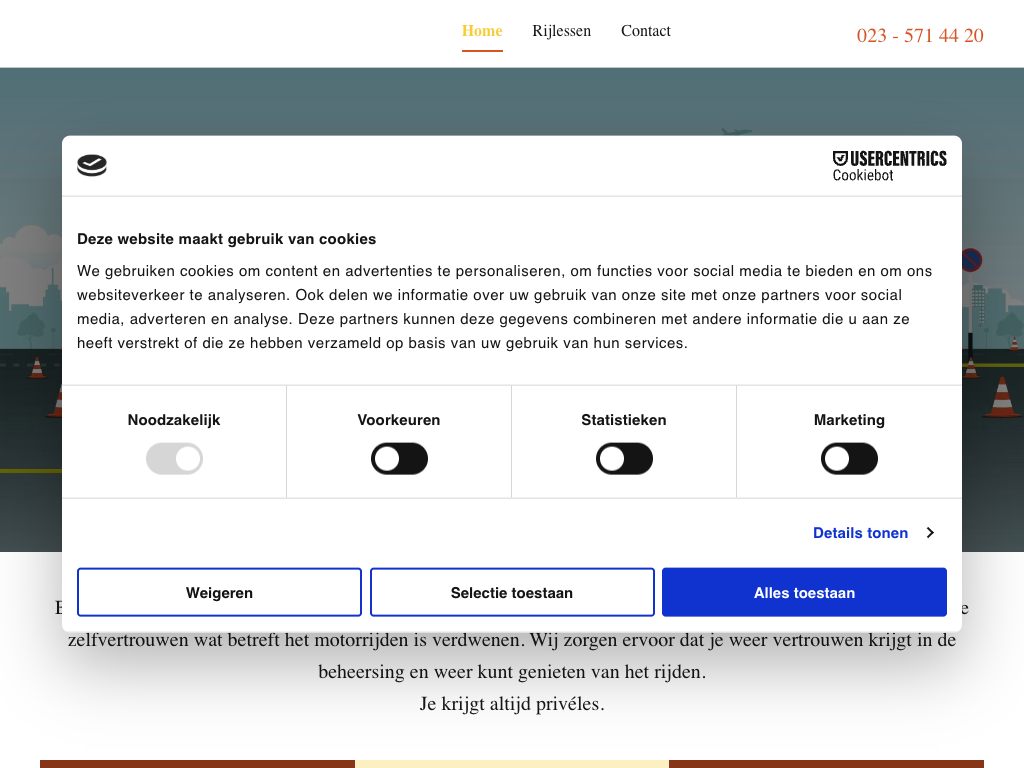Click the large traffic cone on right edge
Image resolution: width=1024 pixels, height=768 pixels.
1001,397
